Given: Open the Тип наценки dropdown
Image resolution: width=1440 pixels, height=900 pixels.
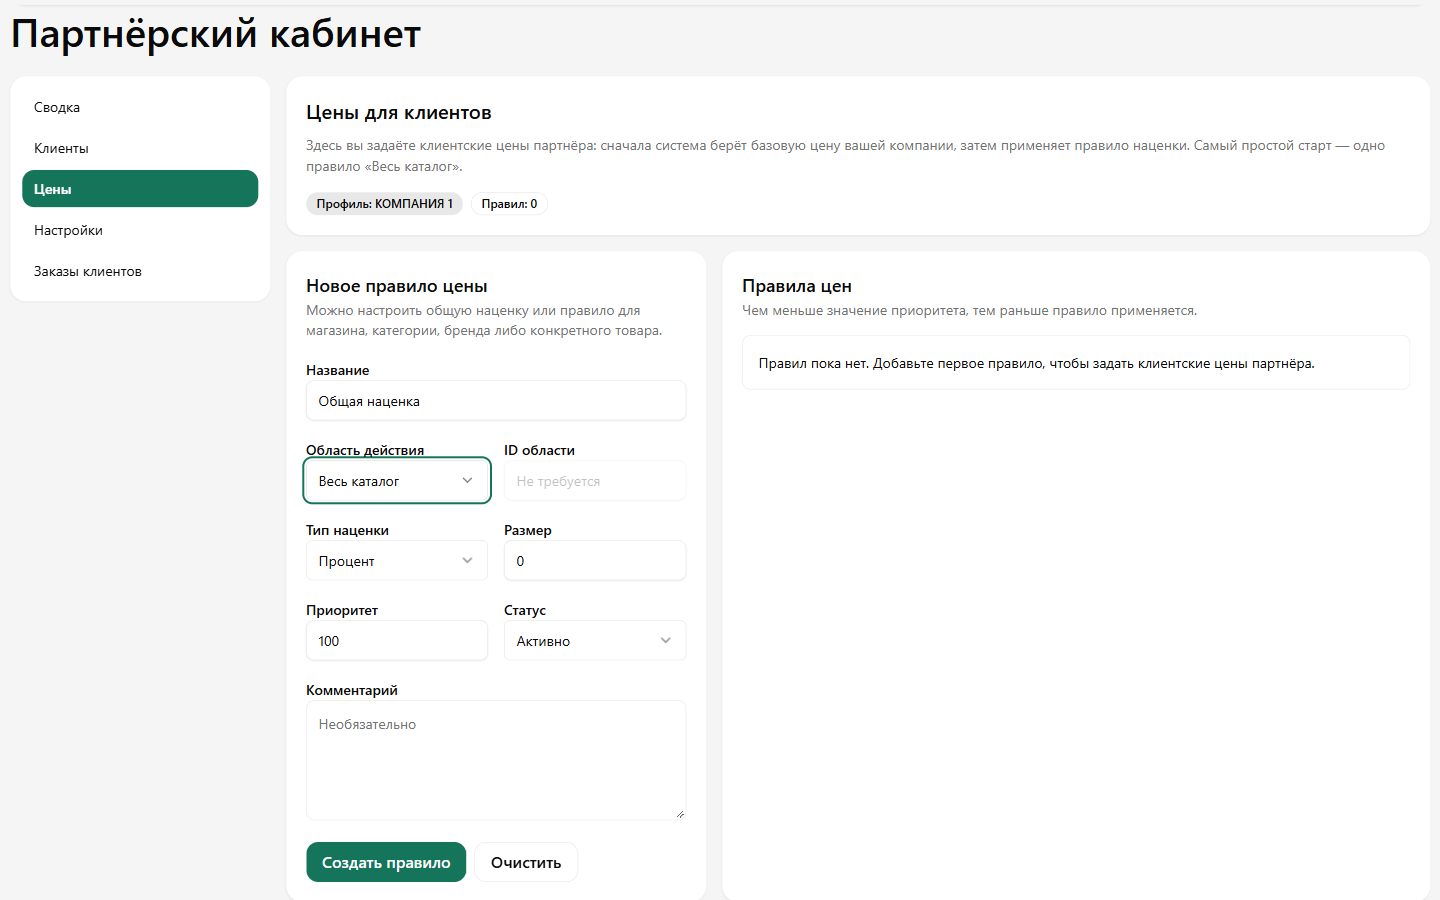Looking at the screenshot, I should pos(397,561).
